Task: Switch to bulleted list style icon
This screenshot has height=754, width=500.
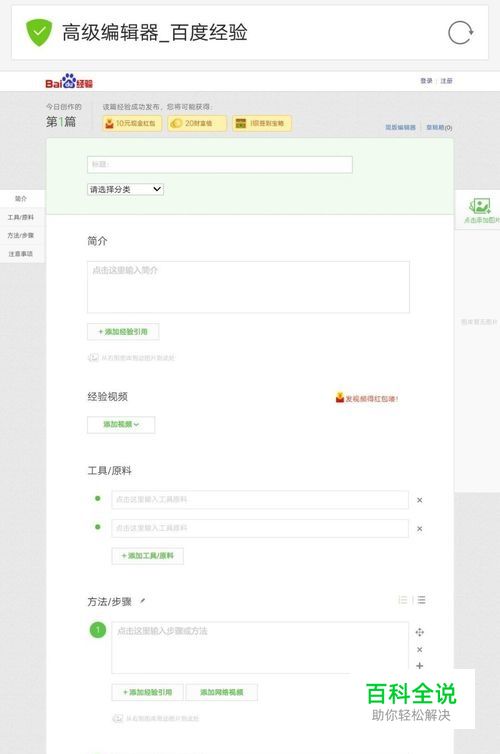Action: (421, 600)
